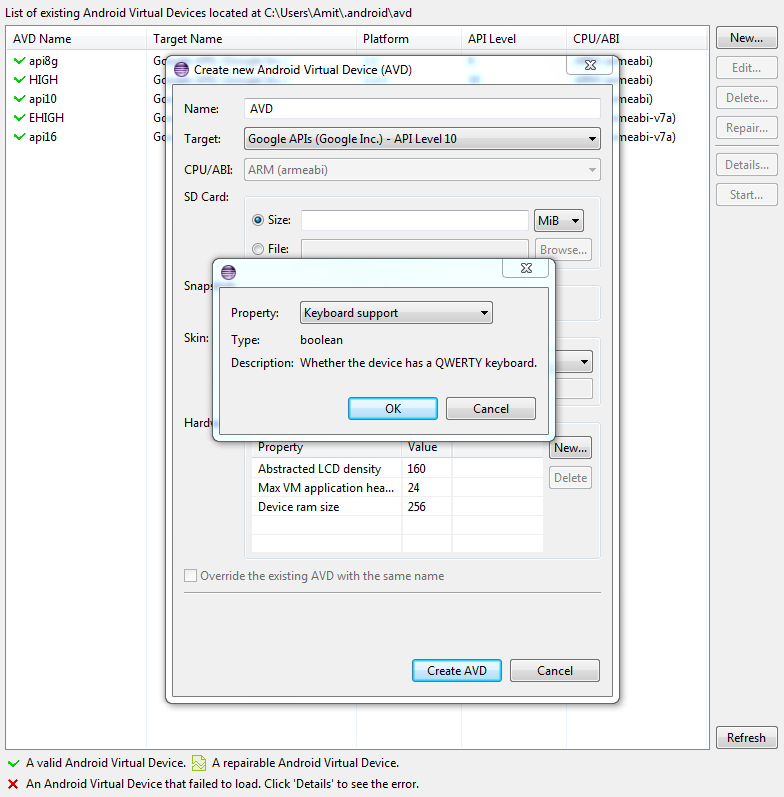Click the hardware Value column header

(x=427, y=447)
